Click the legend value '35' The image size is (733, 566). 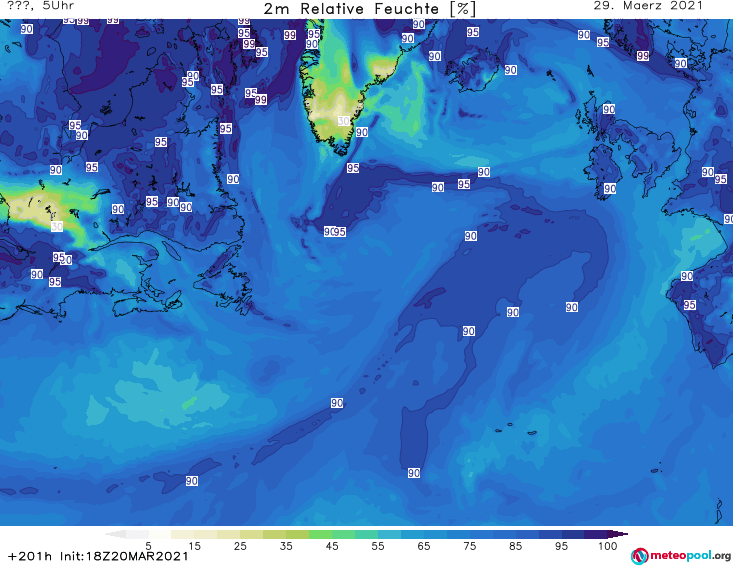point(286,546)
